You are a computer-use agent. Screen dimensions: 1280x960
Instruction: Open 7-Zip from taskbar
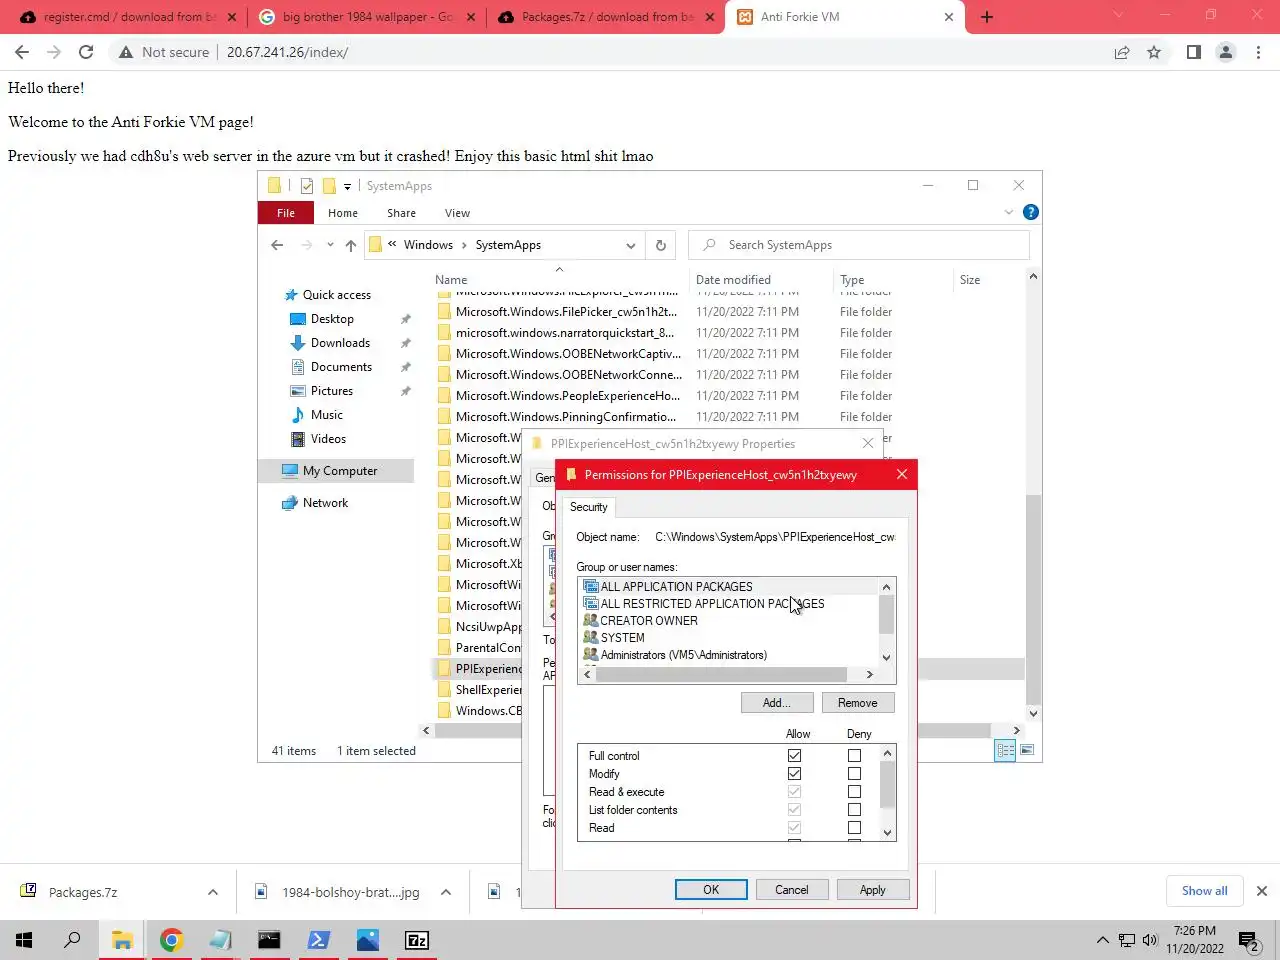pyautogui.click(x=416, y=940)
